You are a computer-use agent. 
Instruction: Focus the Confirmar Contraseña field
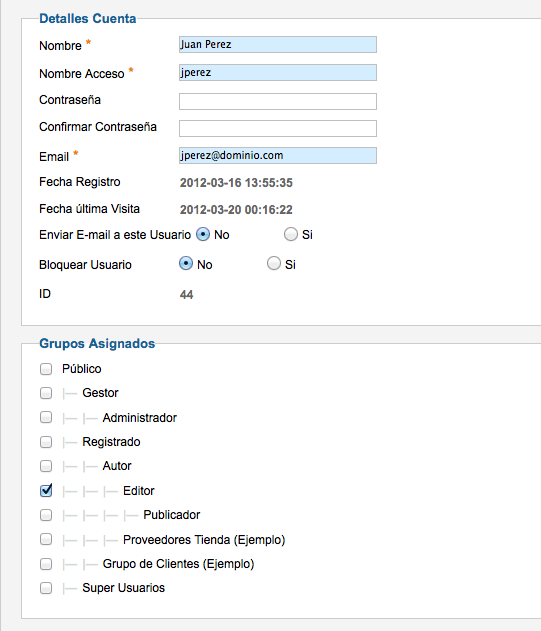278,128
